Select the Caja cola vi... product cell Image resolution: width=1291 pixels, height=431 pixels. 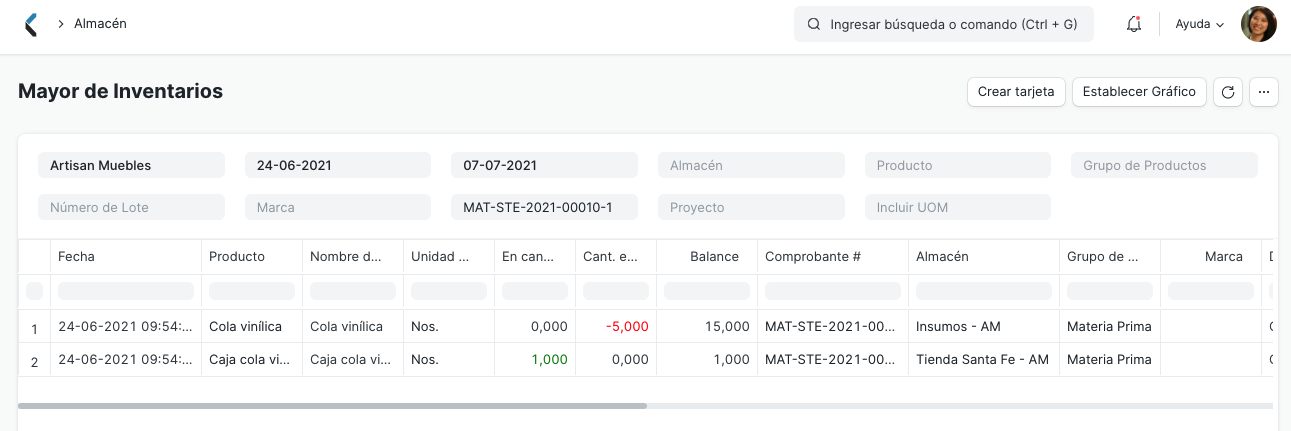(x=252, y=359)
